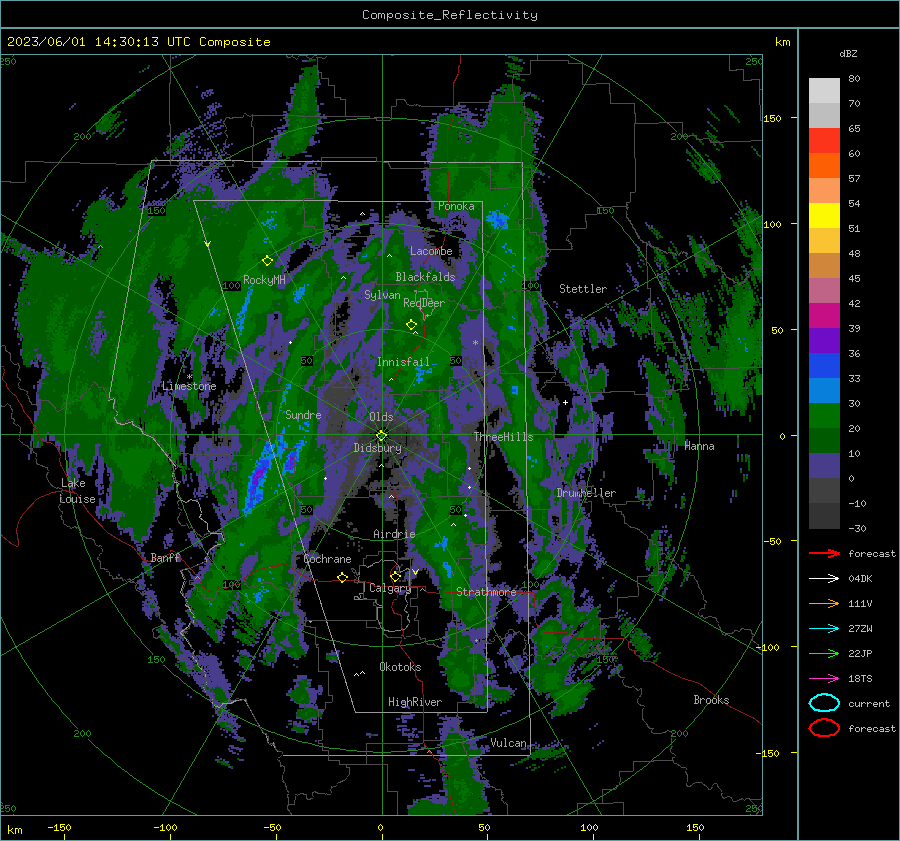Click the yellow diamond marker at radar center near Didsbury
900x841 pixels.
(382, 435)
